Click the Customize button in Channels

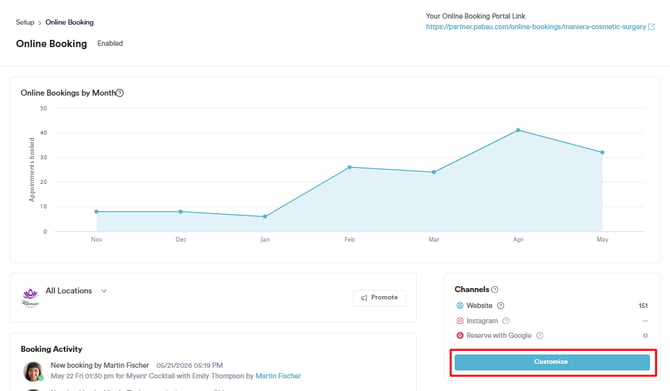click(x=552, y=362)
